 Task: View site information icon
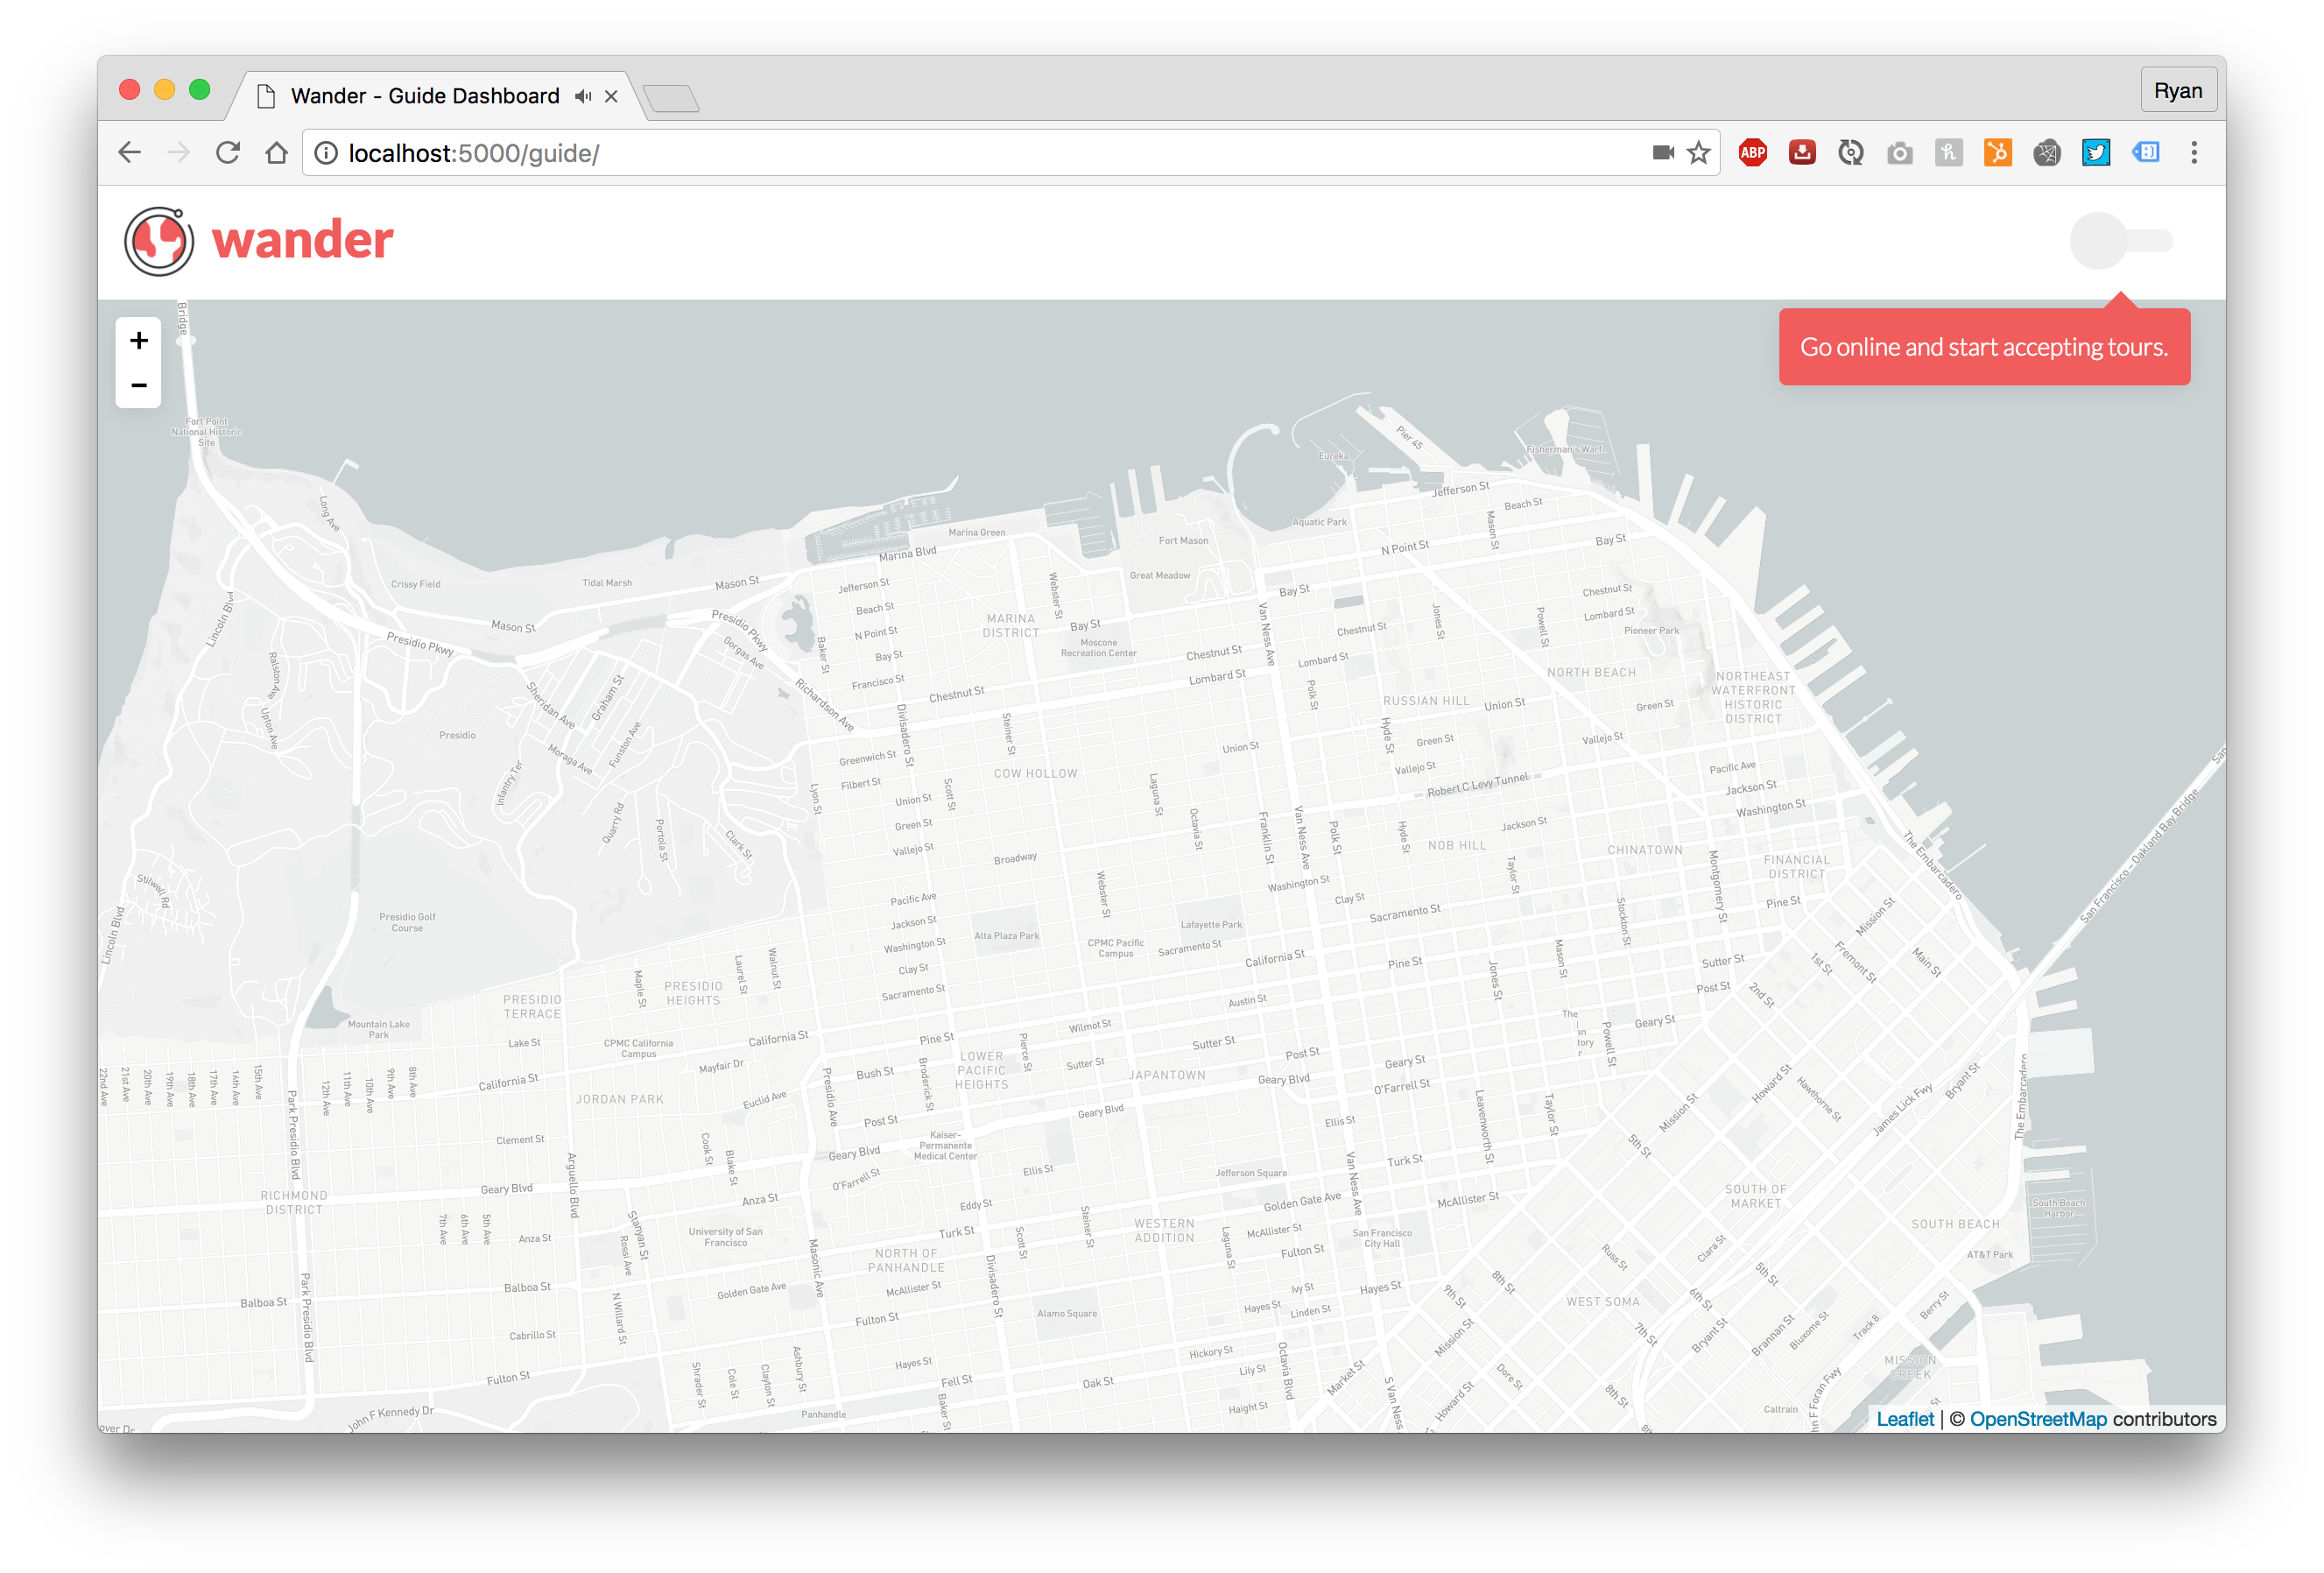(x=326, y=153)
